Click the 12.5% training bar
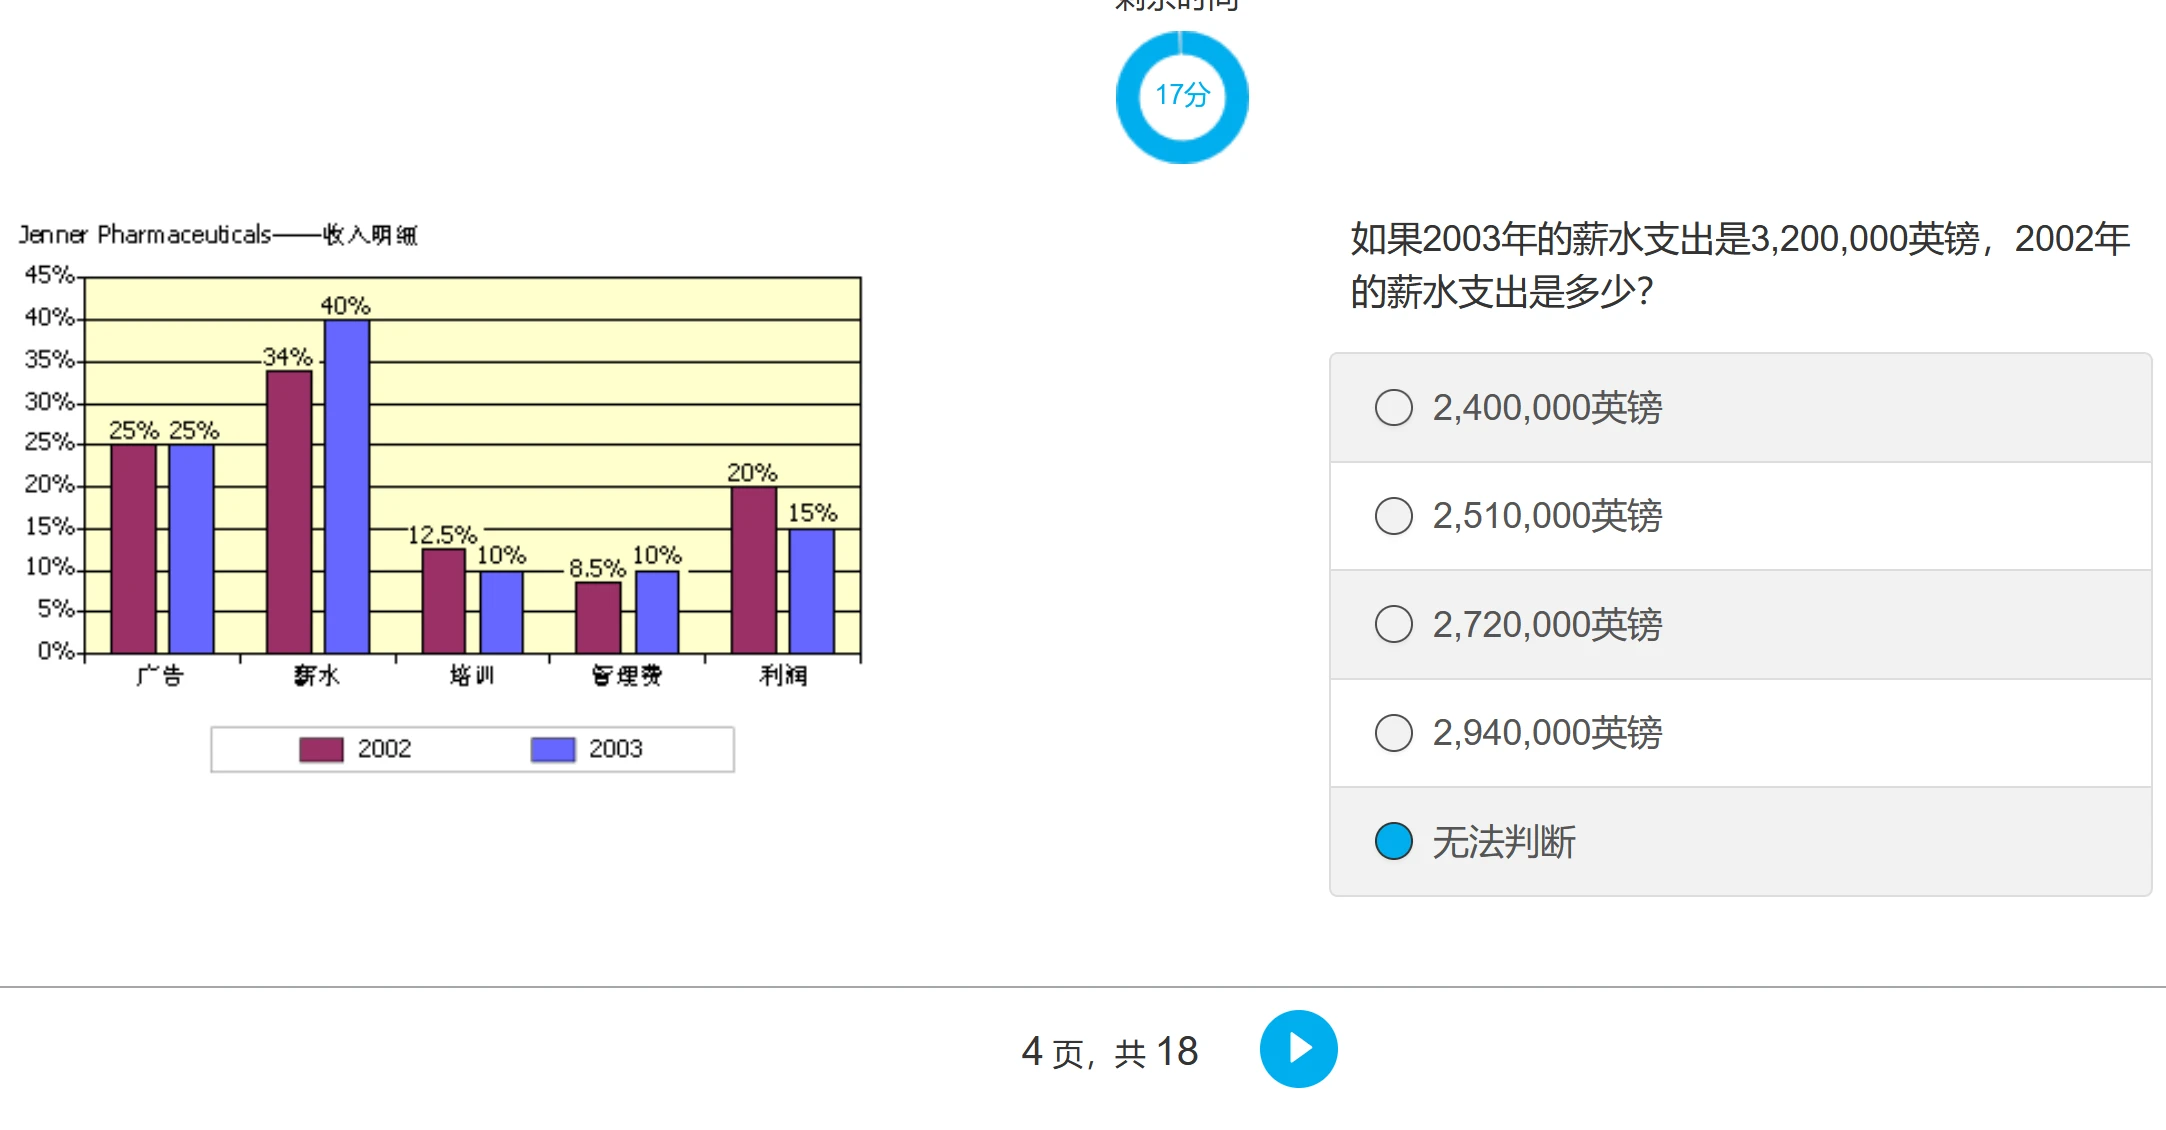Image resolution: width=2166 pixels, height=1130 pixels. (x=444, y=601)
